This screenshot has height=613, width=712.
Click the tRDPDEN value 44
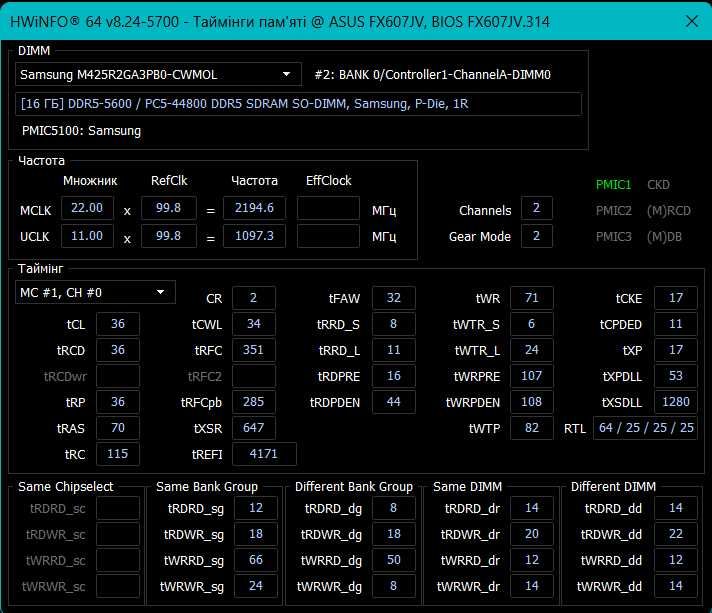[394, 402]
